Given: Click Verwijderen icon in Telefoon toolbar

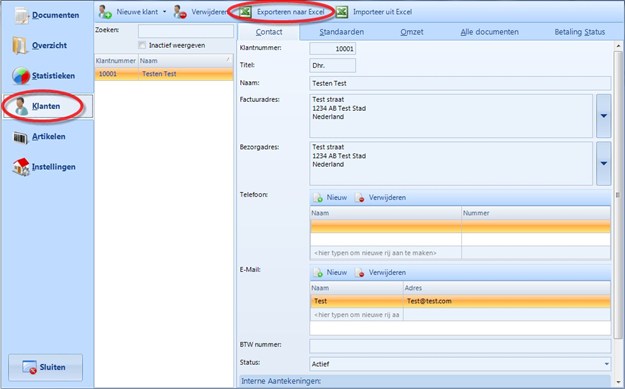Looking at the screenshot, I should (360, 198).
